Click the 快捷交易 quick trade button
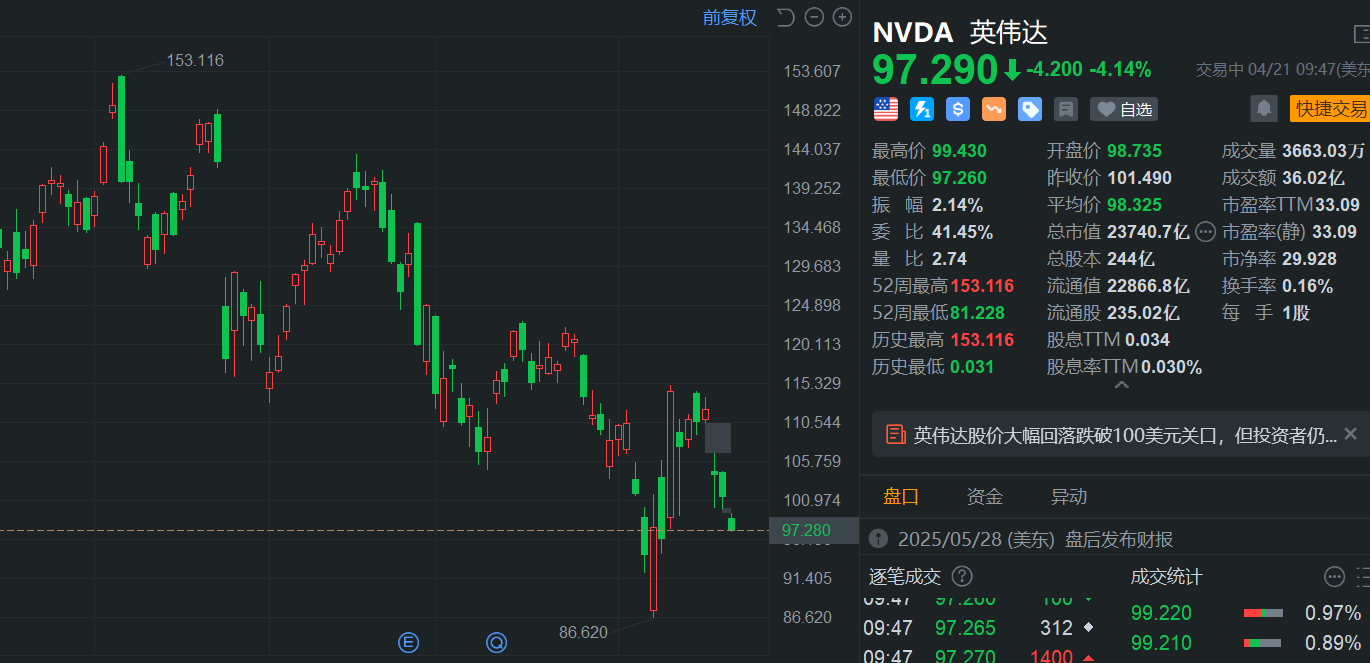The width and height of the screenshot is (1370, 663). [1330, 108]
